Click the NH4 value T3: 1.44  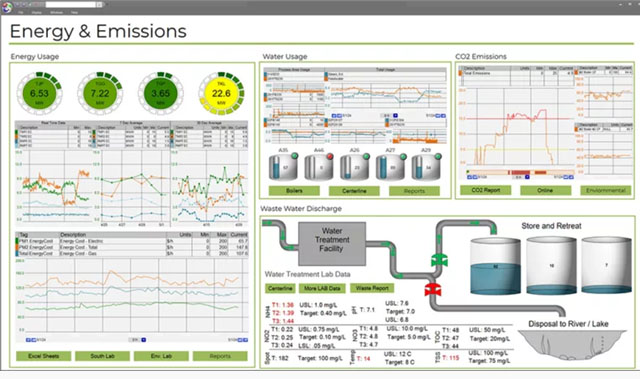283,321
